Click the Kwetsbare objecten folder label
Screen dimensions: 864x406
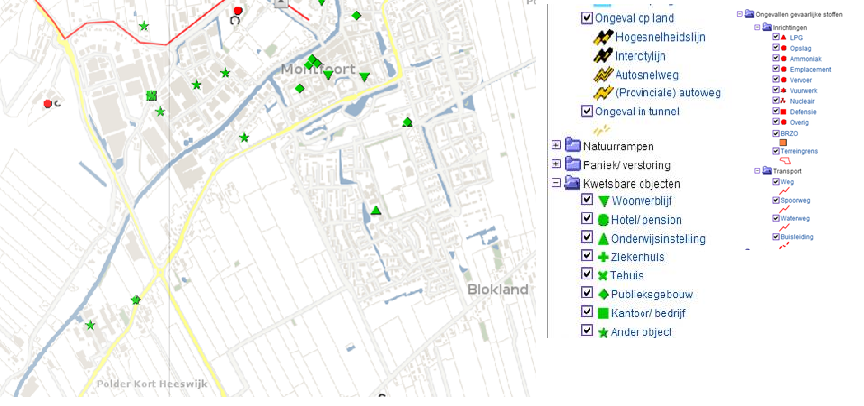coord(631,183)
